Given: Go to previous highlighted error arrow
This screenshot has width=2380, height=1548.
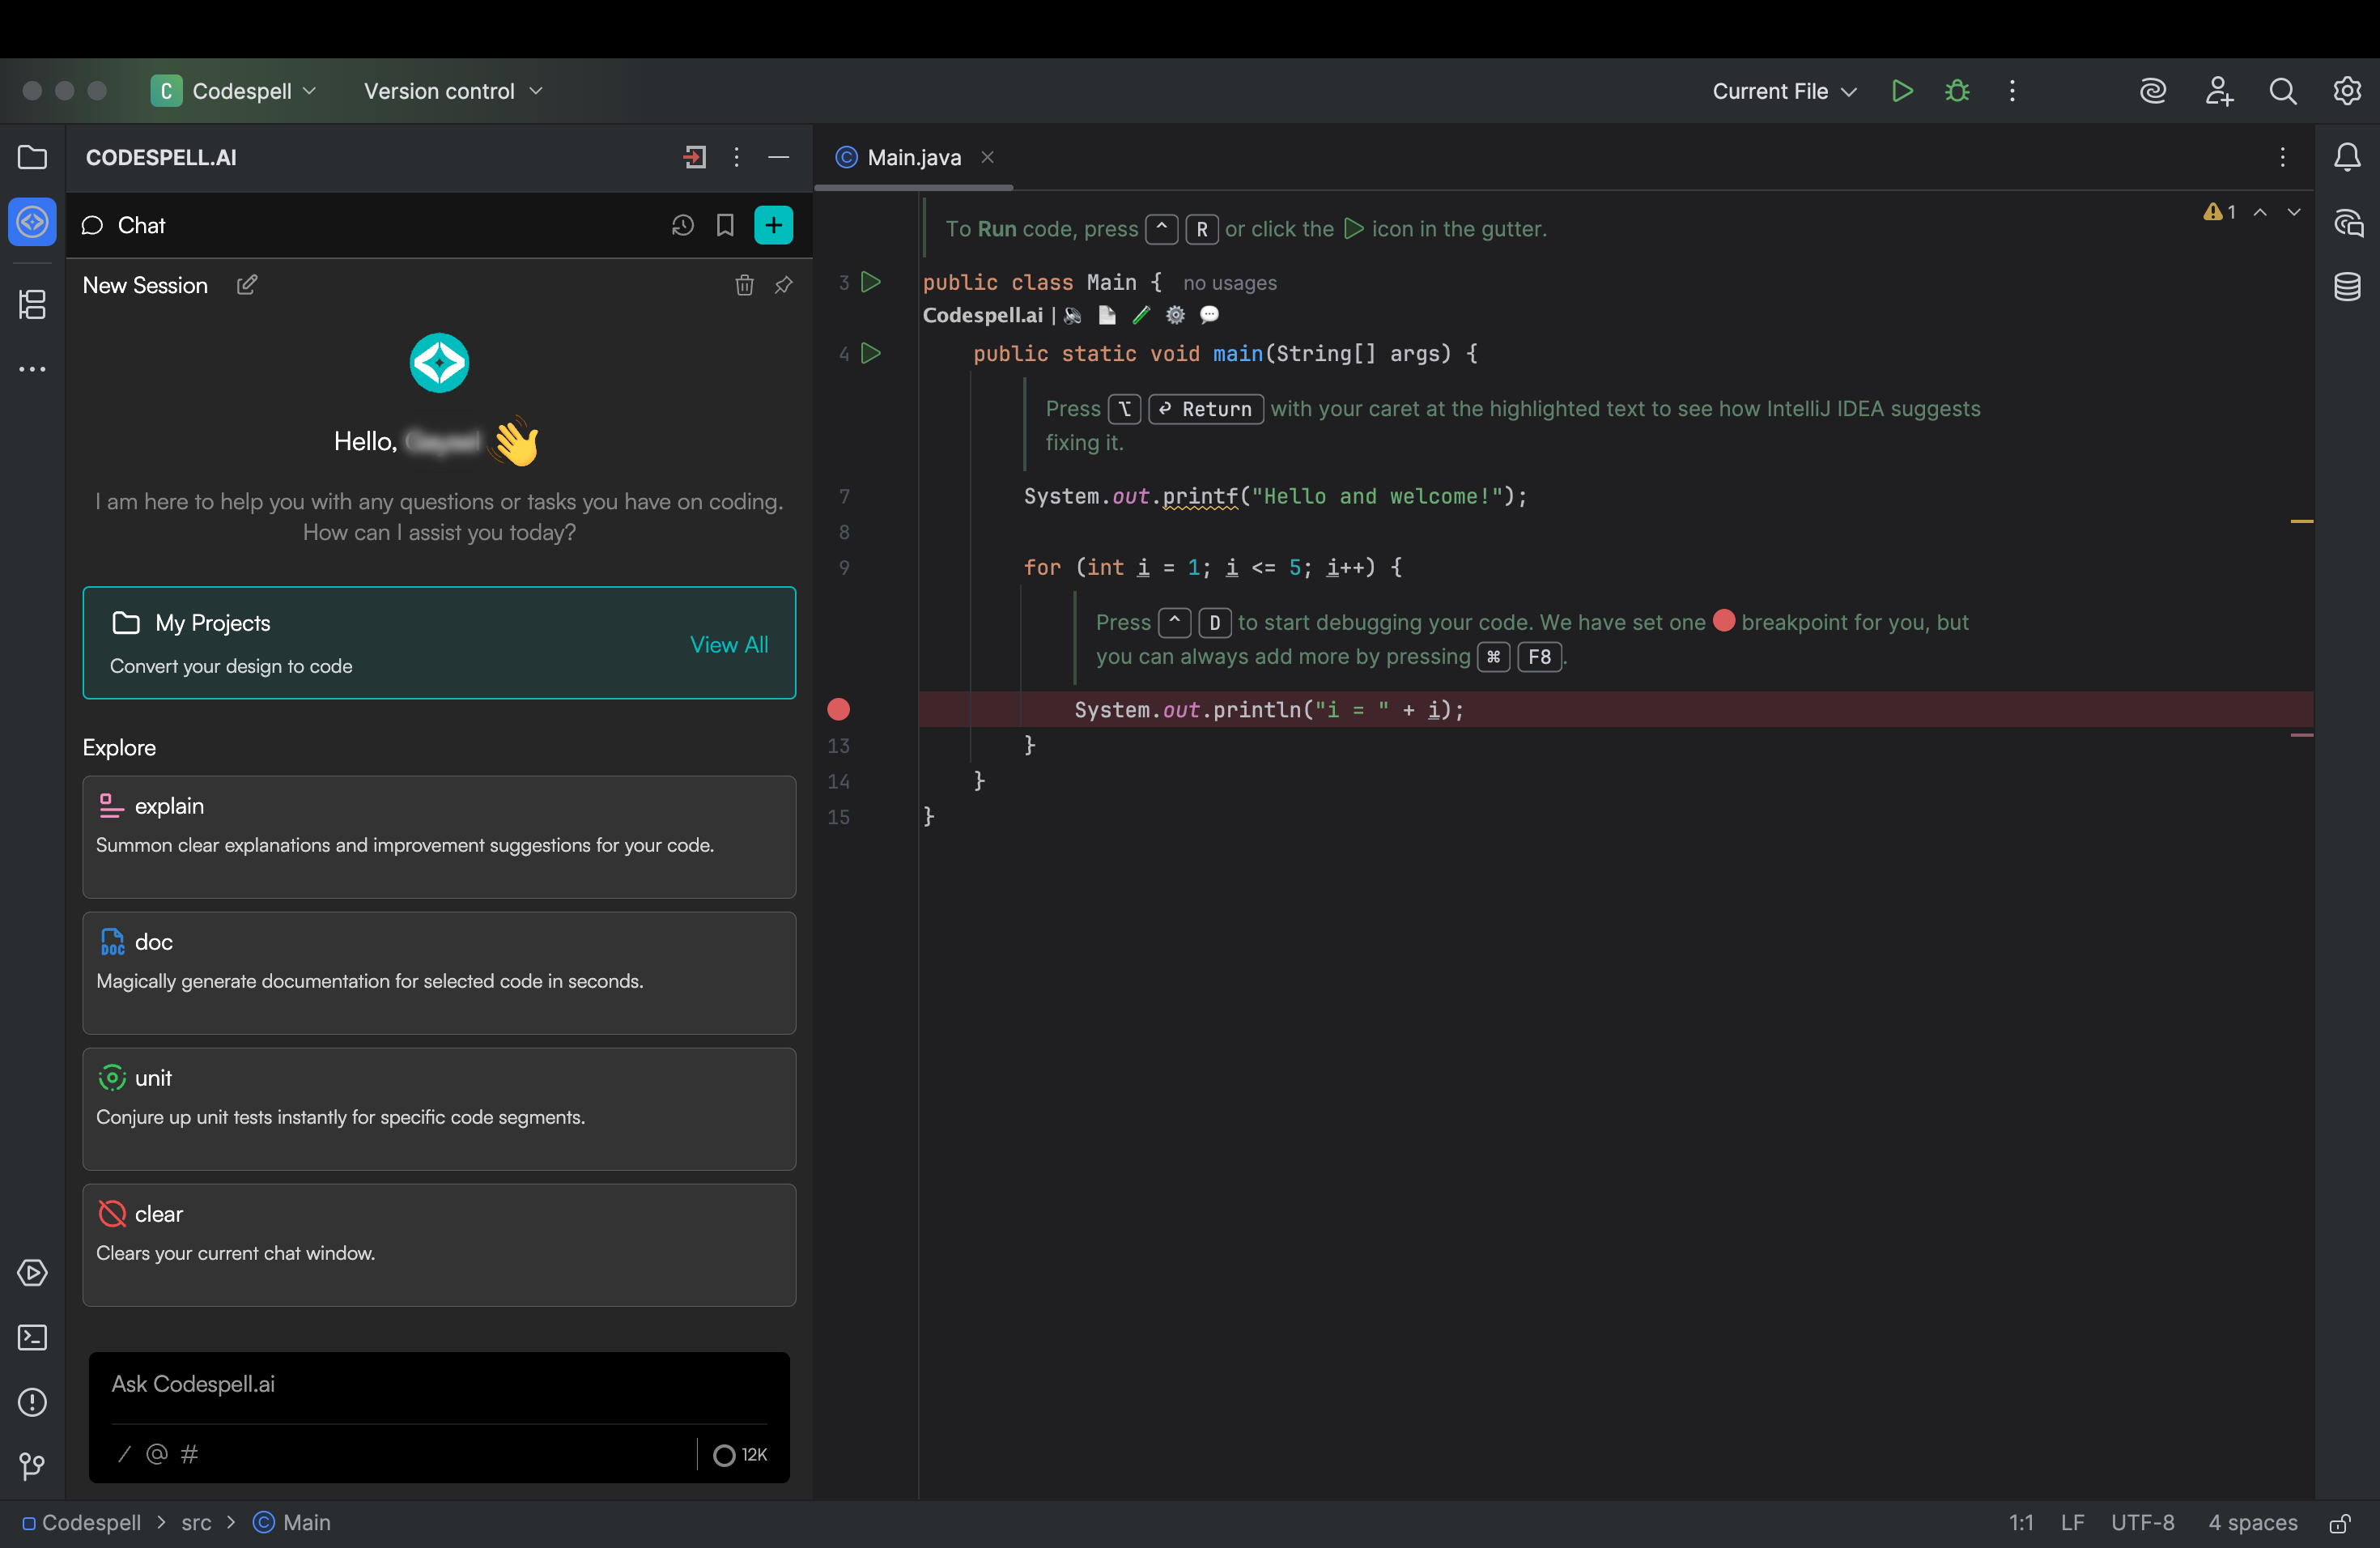Looking at the screenshot, I should click(x=2260, y=212).
